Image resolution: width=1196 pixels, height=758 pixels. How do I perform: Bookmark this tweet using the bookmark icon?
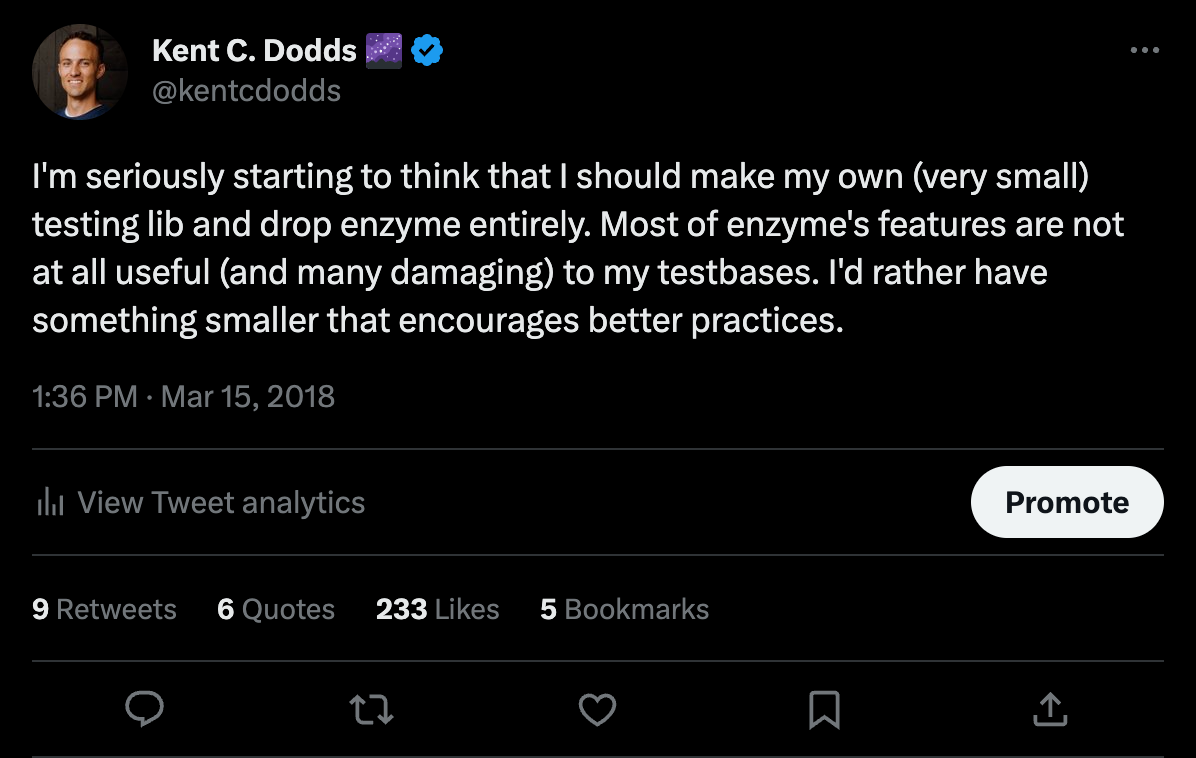point(823,710)
